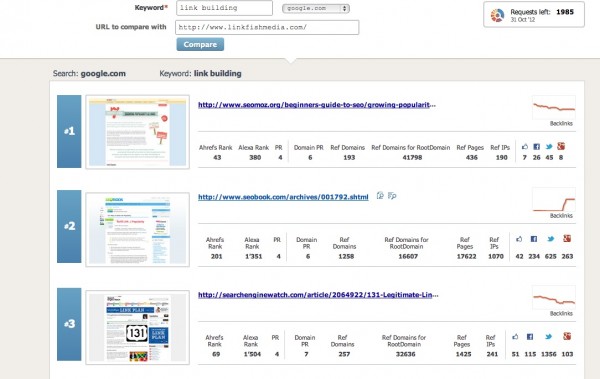
Task: Open the searchenginewatch.com article link
Action: click(318, 295)
